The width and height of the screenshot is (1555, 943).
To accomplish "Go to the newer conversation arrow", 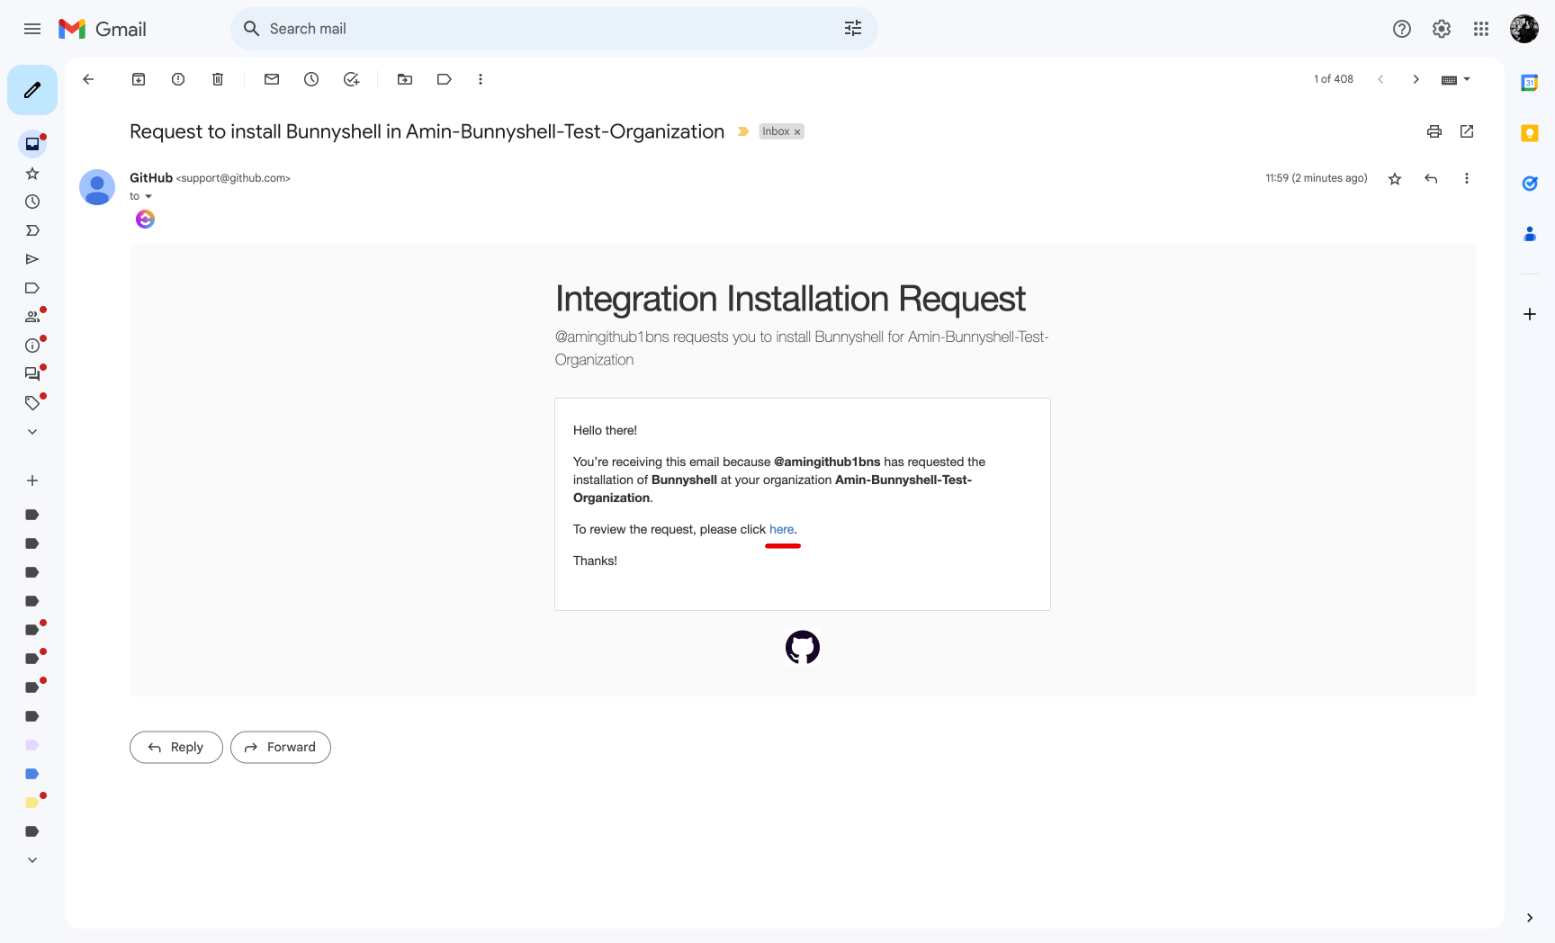I will [1380, 79].
